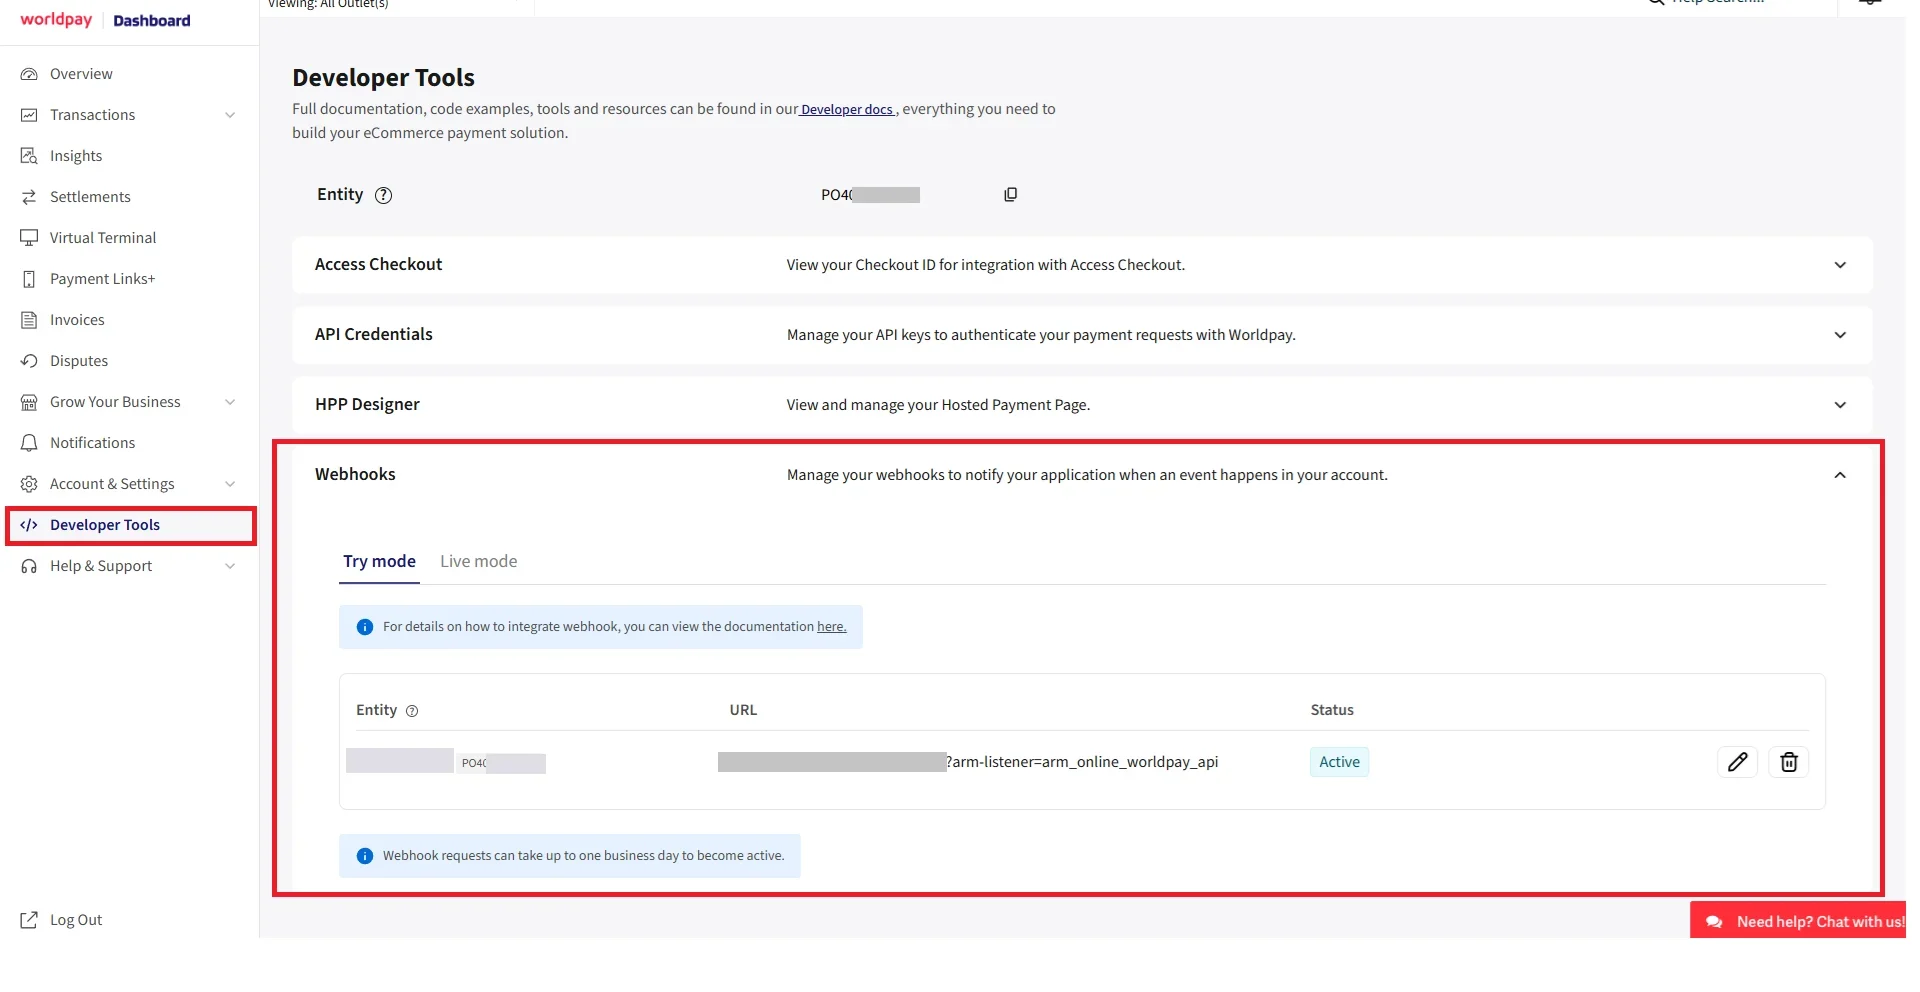The image size is (1920, 992).
Task: Click the Help & Support headset icon
Action: [x=29, y=566]
